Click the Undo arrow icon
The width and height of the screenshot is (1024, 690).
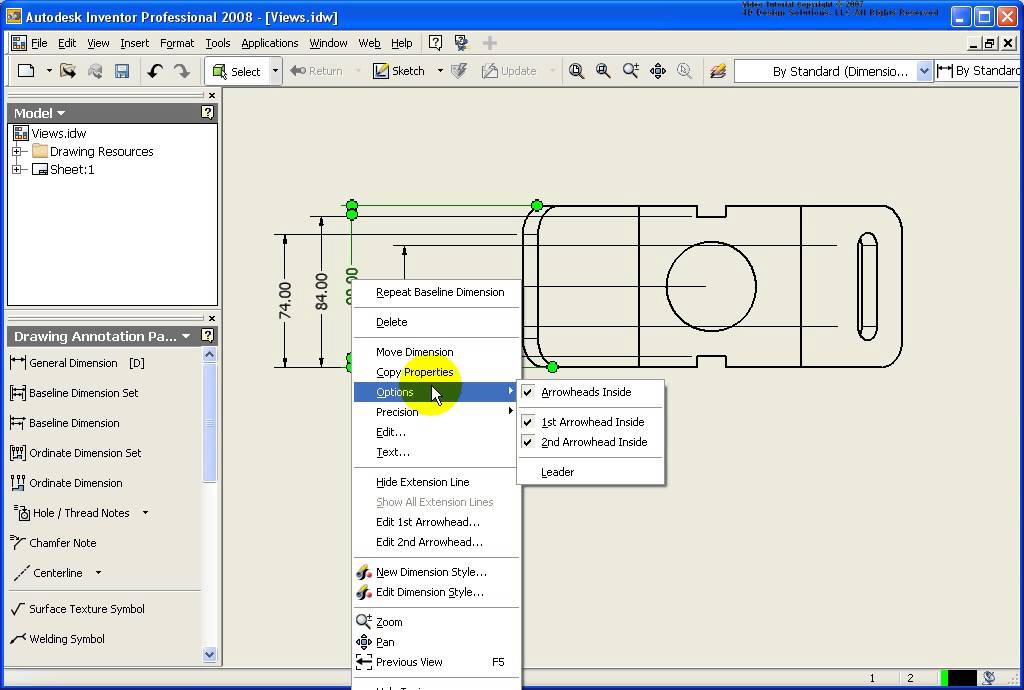click(x=155, y=71)
